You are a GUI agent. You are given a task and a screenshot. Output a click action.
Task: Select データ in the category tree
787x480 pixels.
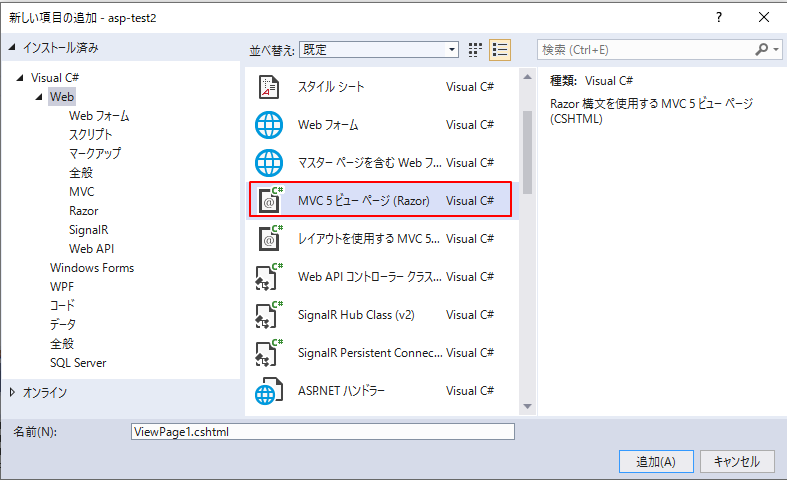coord(63,325)
